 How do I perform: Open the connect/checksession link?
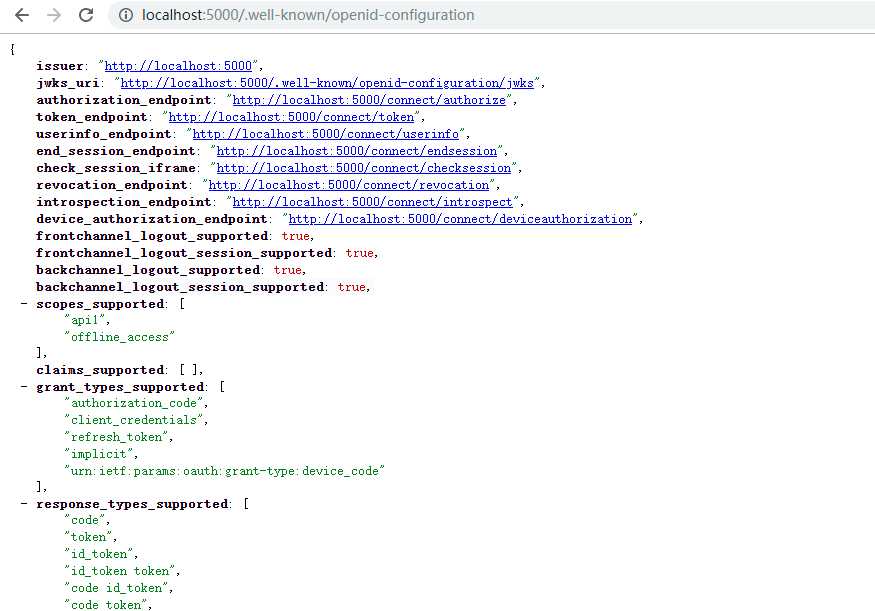pyautogui.click(x=364, y=168)
